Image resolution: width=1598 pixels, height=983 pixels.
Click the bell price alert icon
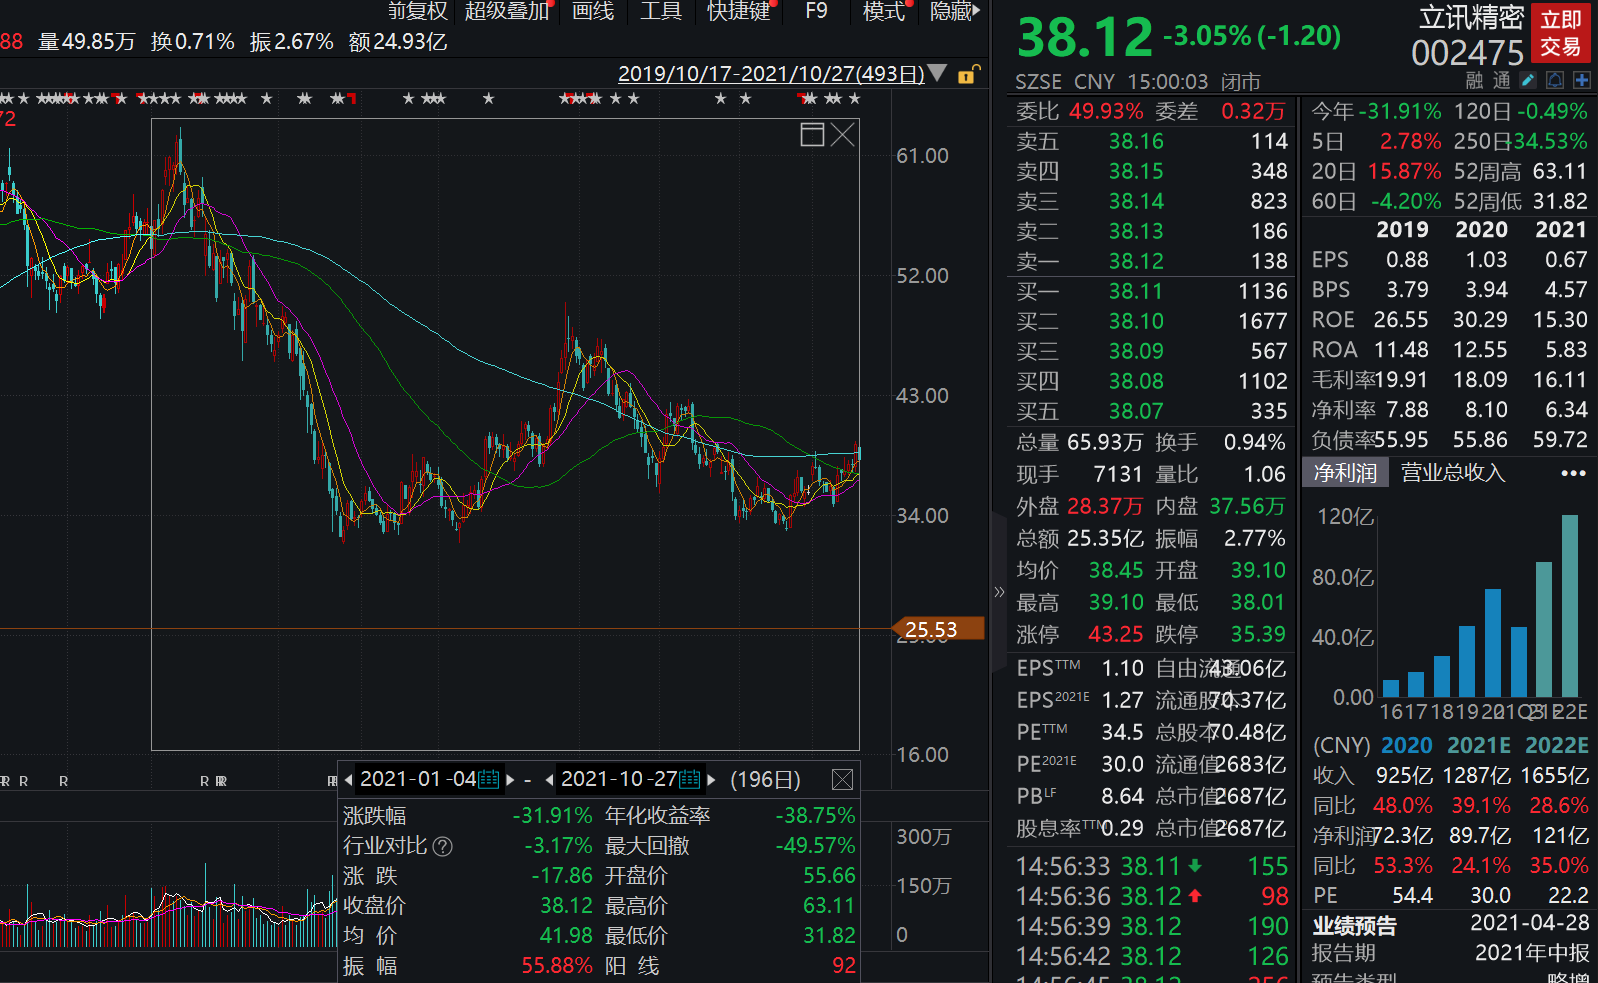pyautogui.click(x=1555, y=80)
